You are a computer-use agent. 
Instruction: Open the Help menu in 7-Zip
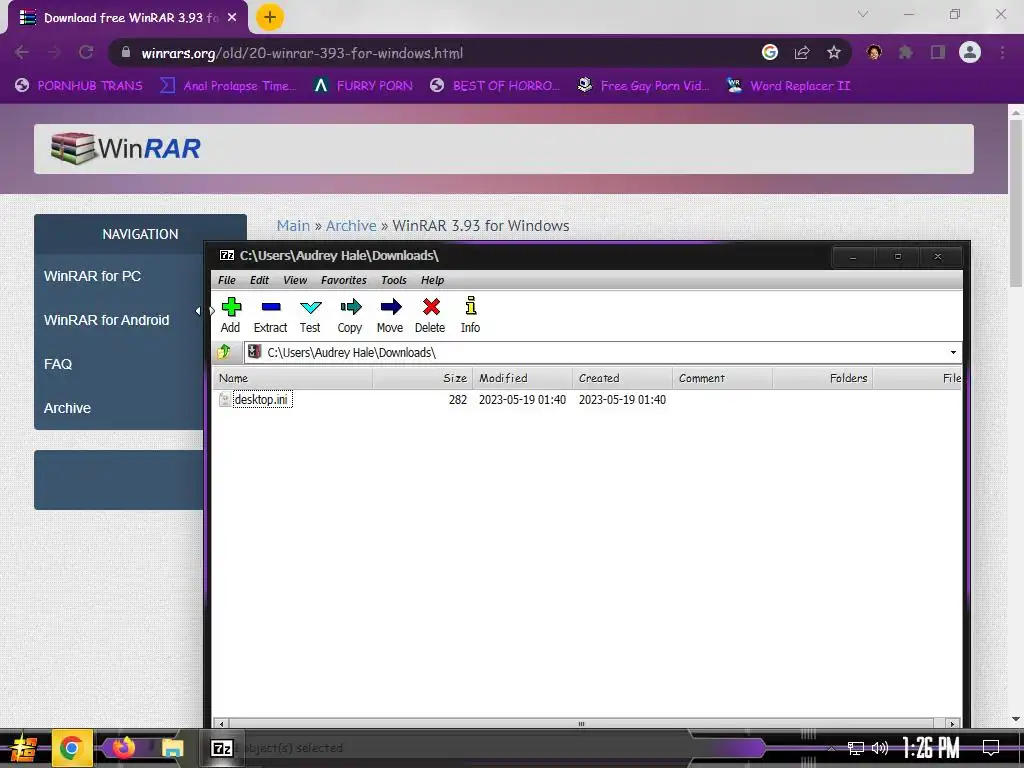(x=432, y=280)
